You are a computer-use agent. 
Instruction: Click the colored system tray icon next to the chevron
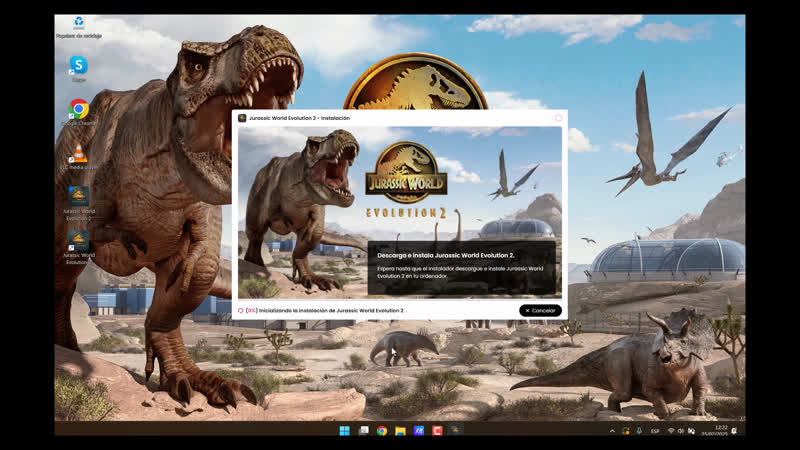tap(626, 431)
